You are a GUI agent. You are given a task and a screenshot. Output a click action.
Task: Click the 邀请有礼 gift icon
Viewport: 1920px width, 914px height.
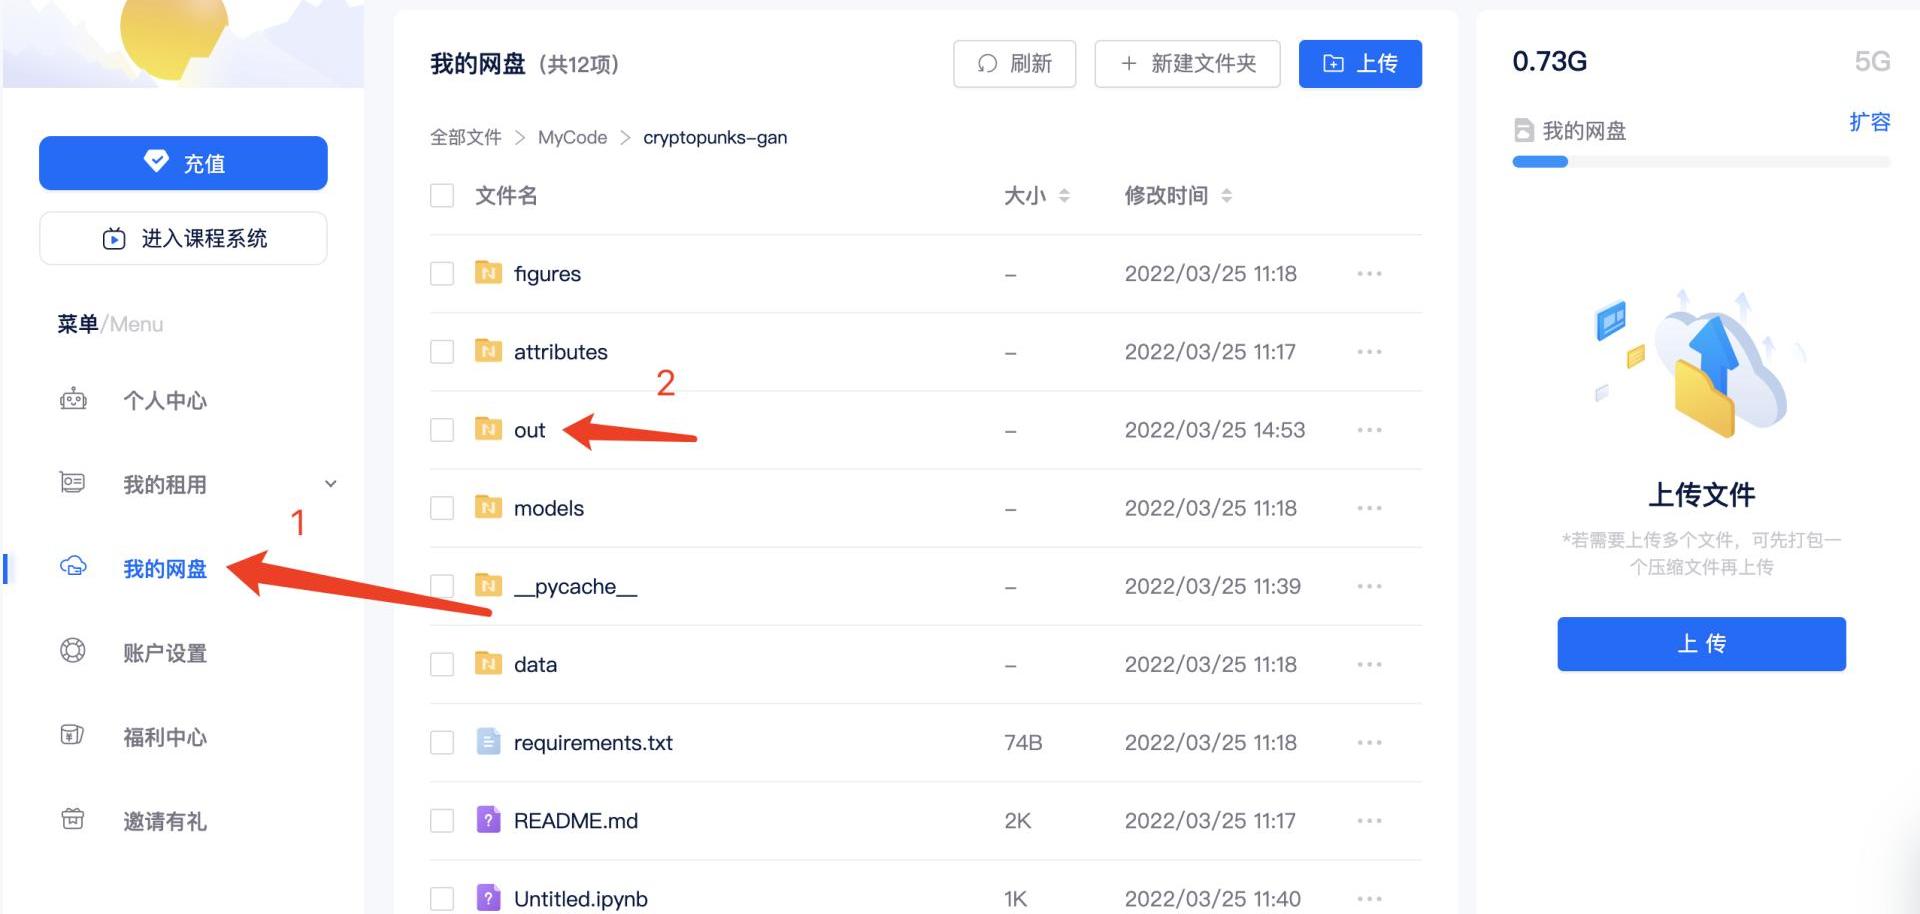73,820
